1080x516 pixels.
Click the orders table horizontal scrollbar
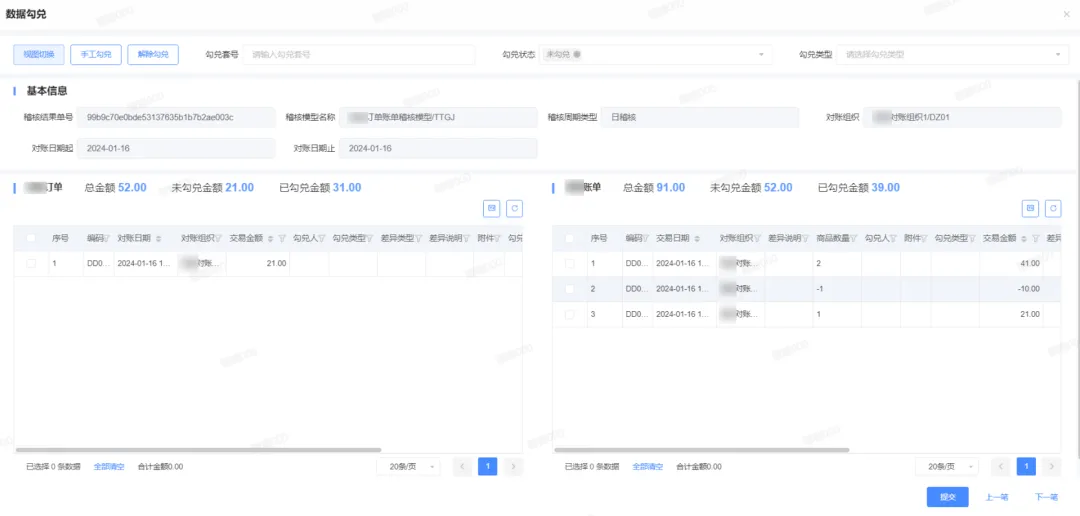point(198,450)
